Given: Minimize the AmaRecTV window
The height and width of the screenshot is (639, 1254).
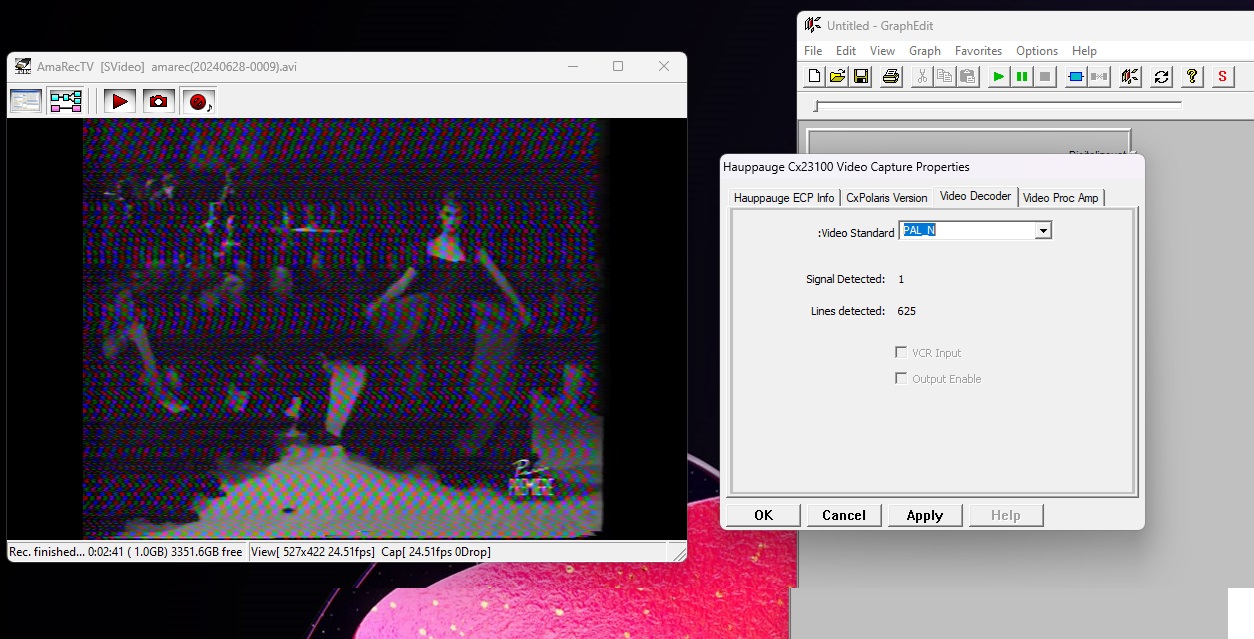Looking at the screenshot, I should 572,67.
